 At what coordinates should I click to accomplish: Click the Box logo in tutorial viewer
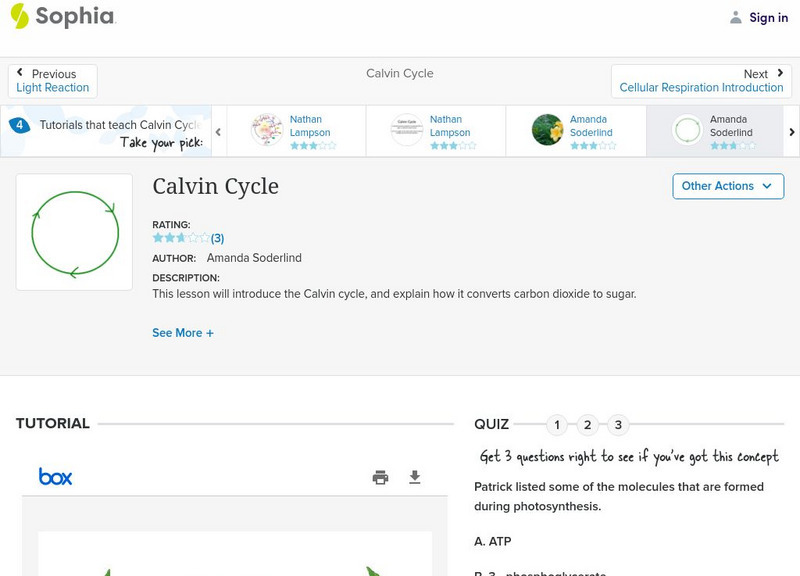click(x=55, y=477)
